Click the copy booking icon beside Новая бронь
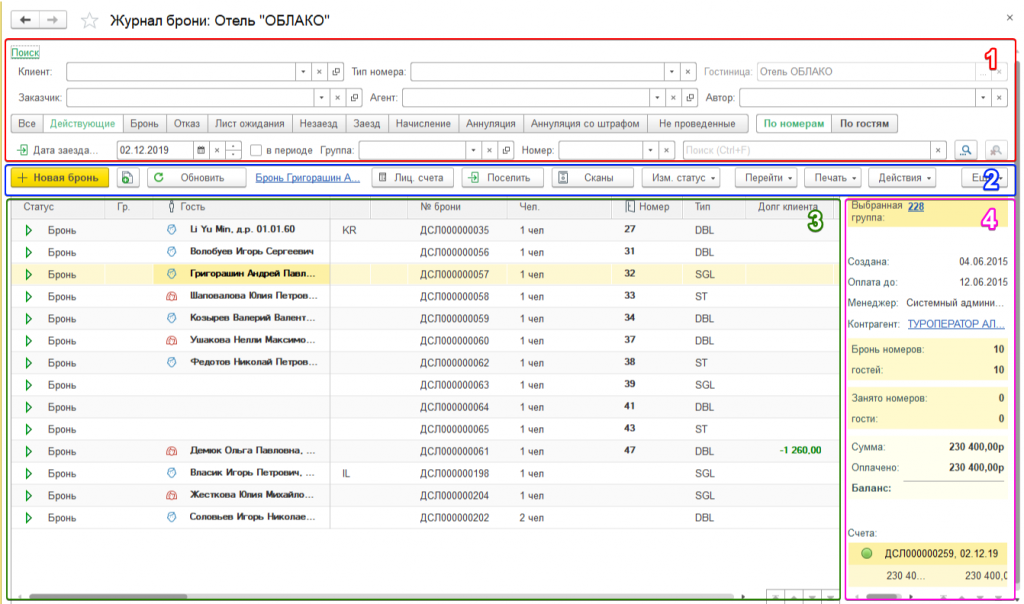This screenshot has width=1024, height=604. 127,178
